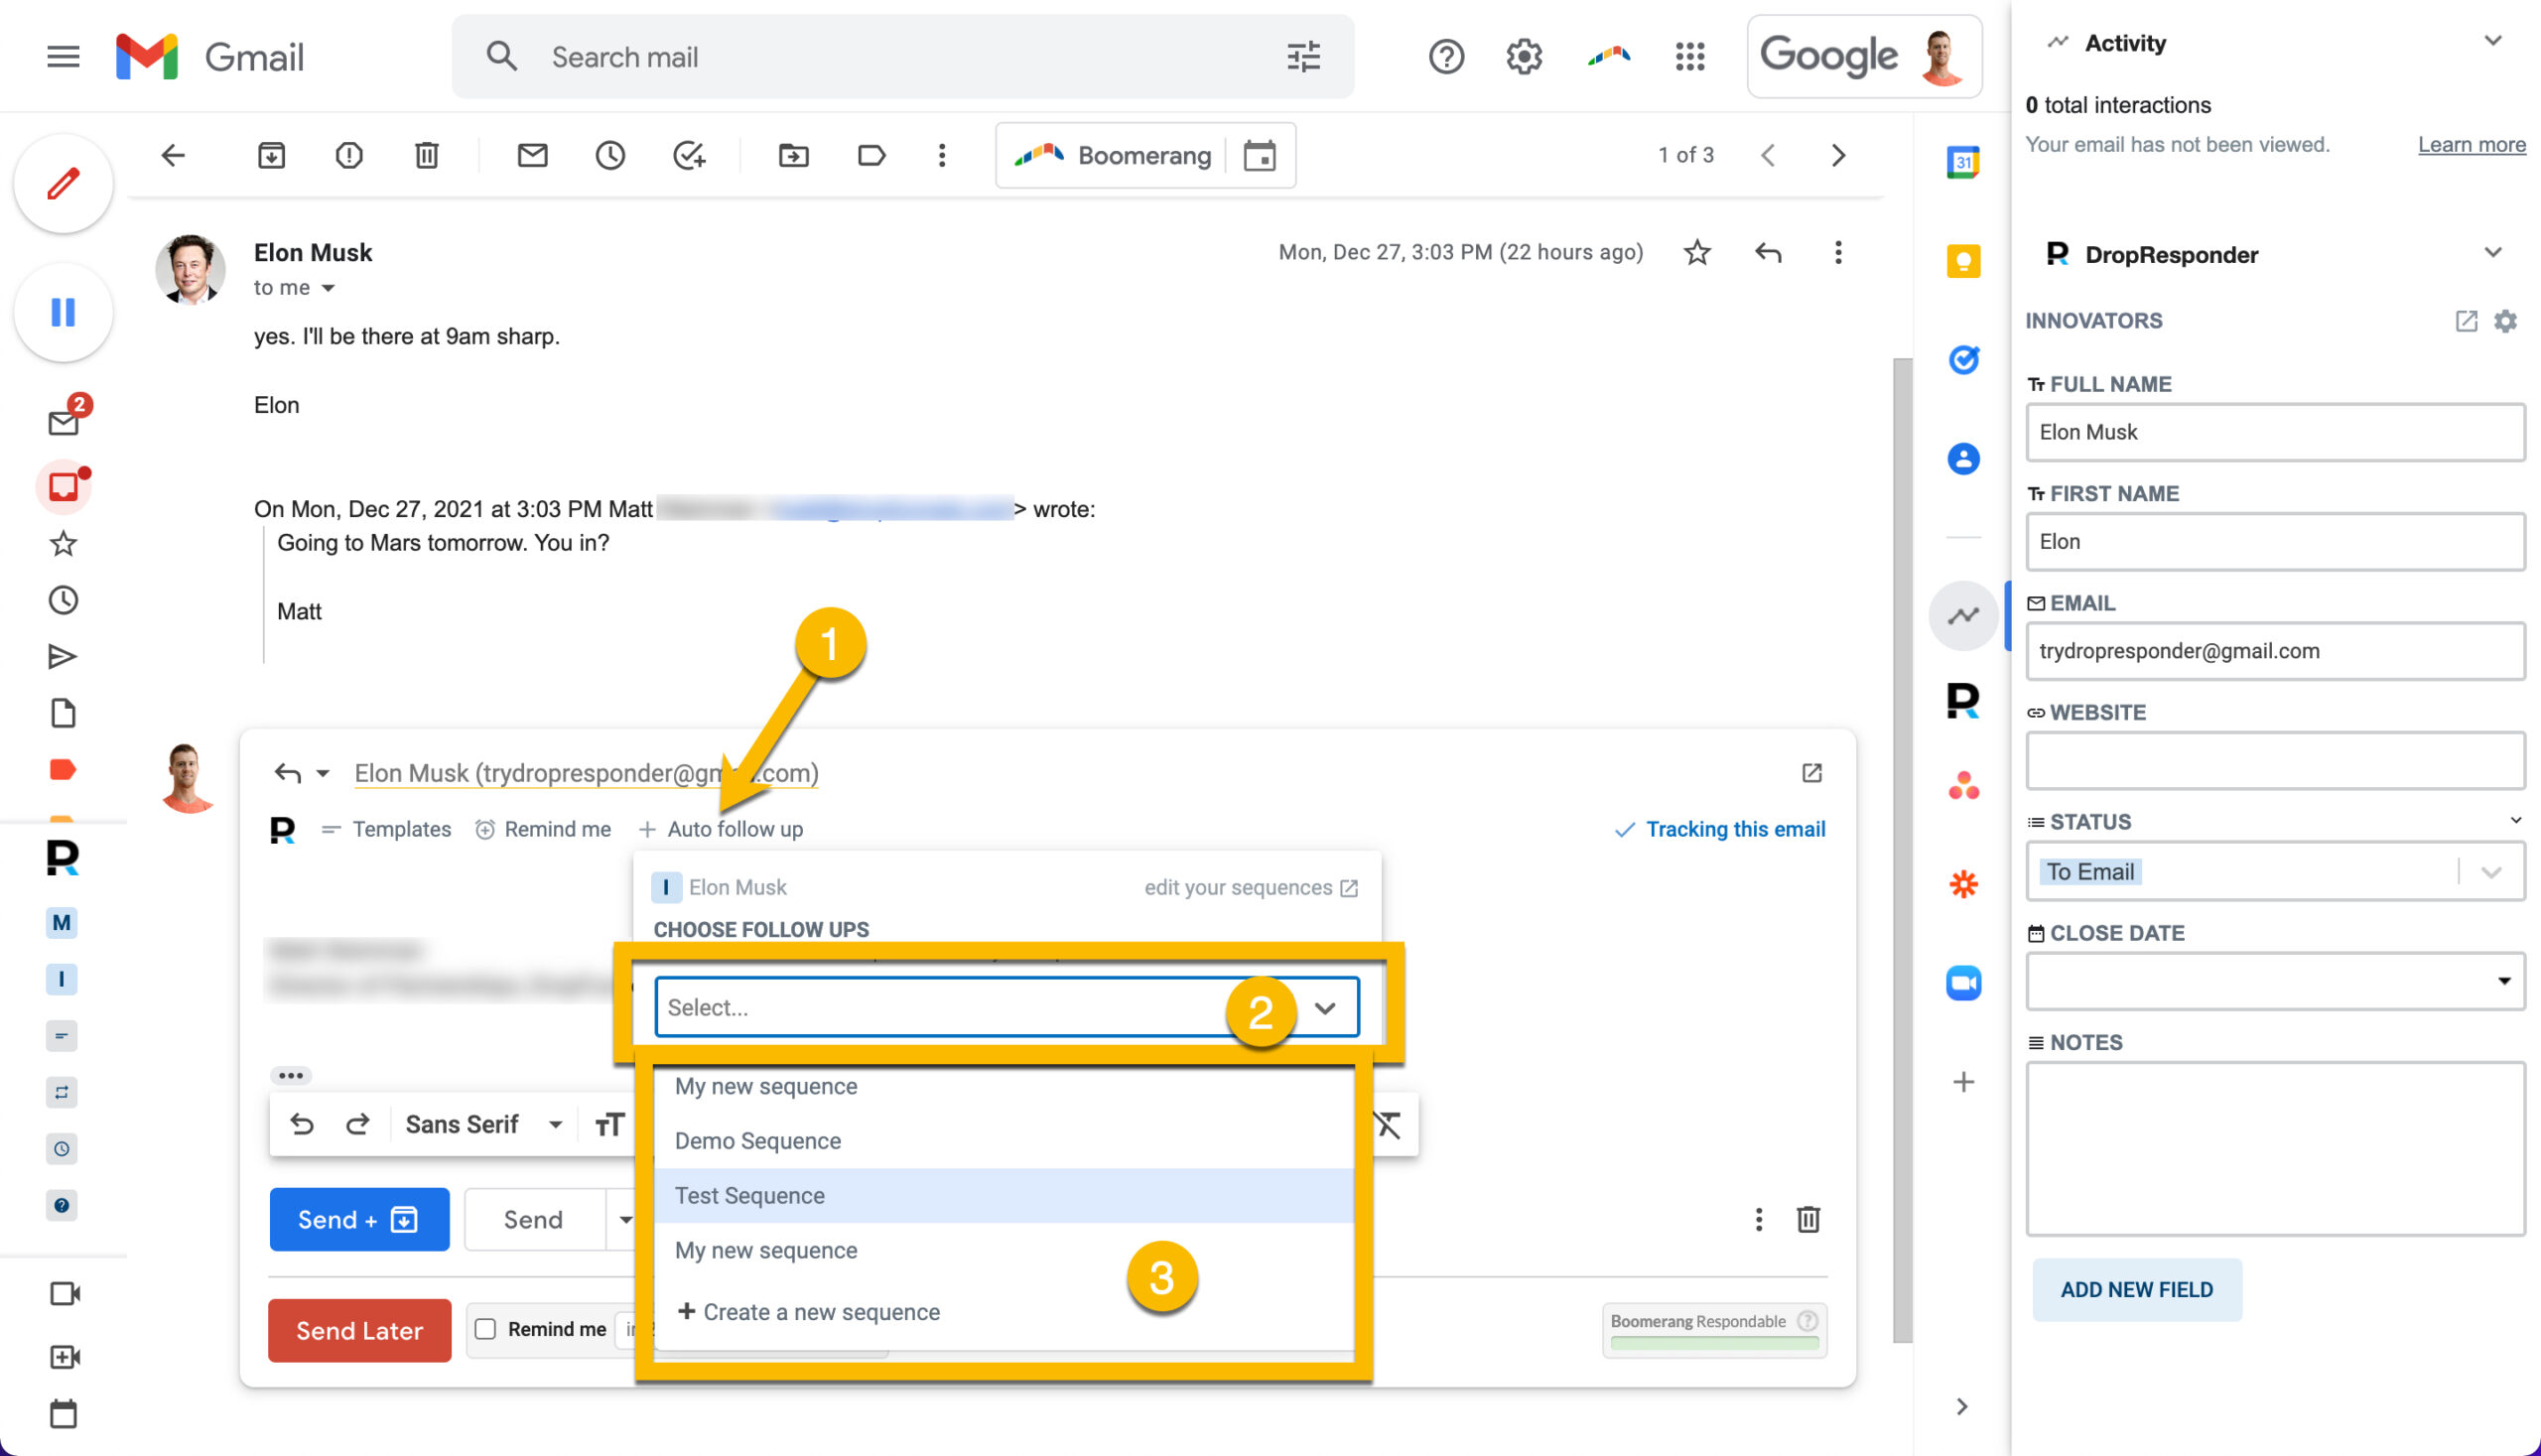Undo last edit in compose toolbar
2541x1456 pixels.
coord(301,1124)
